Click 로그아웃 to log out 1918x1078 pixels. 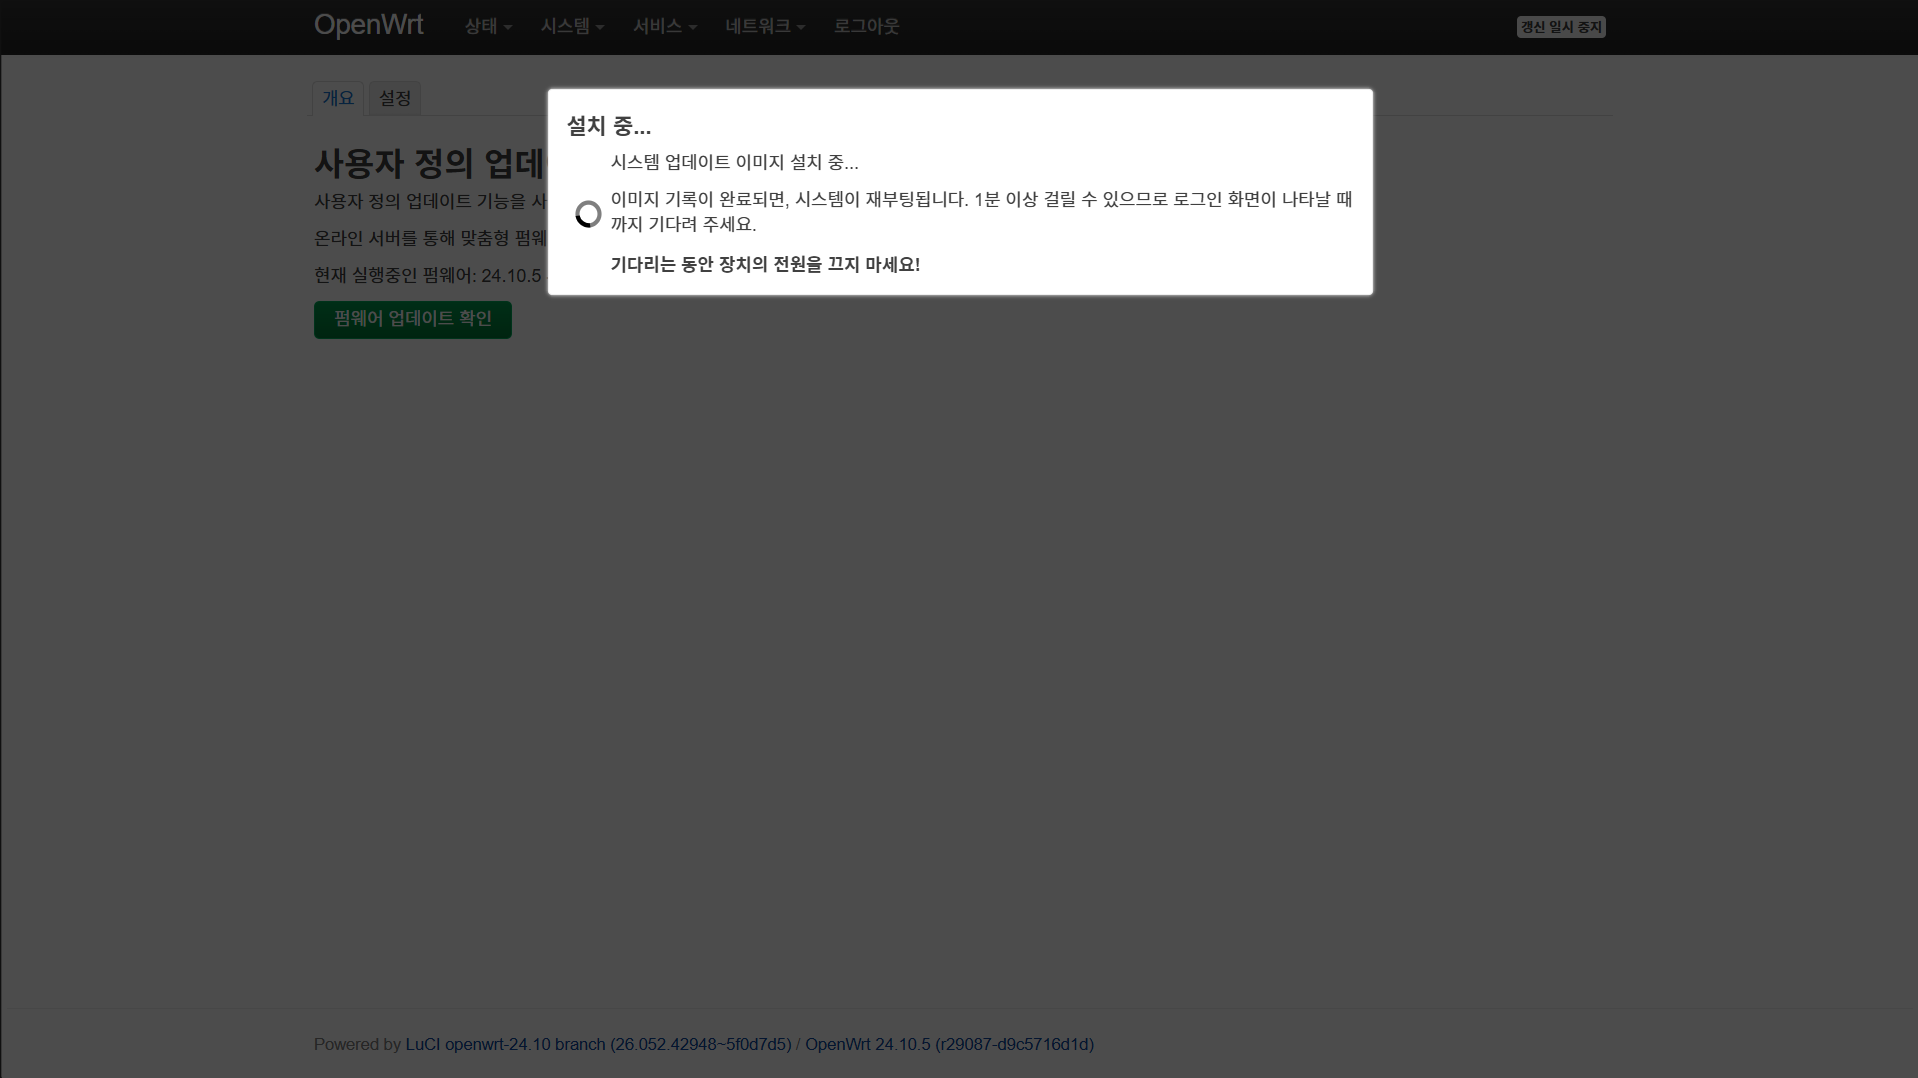tap(866, 27)
